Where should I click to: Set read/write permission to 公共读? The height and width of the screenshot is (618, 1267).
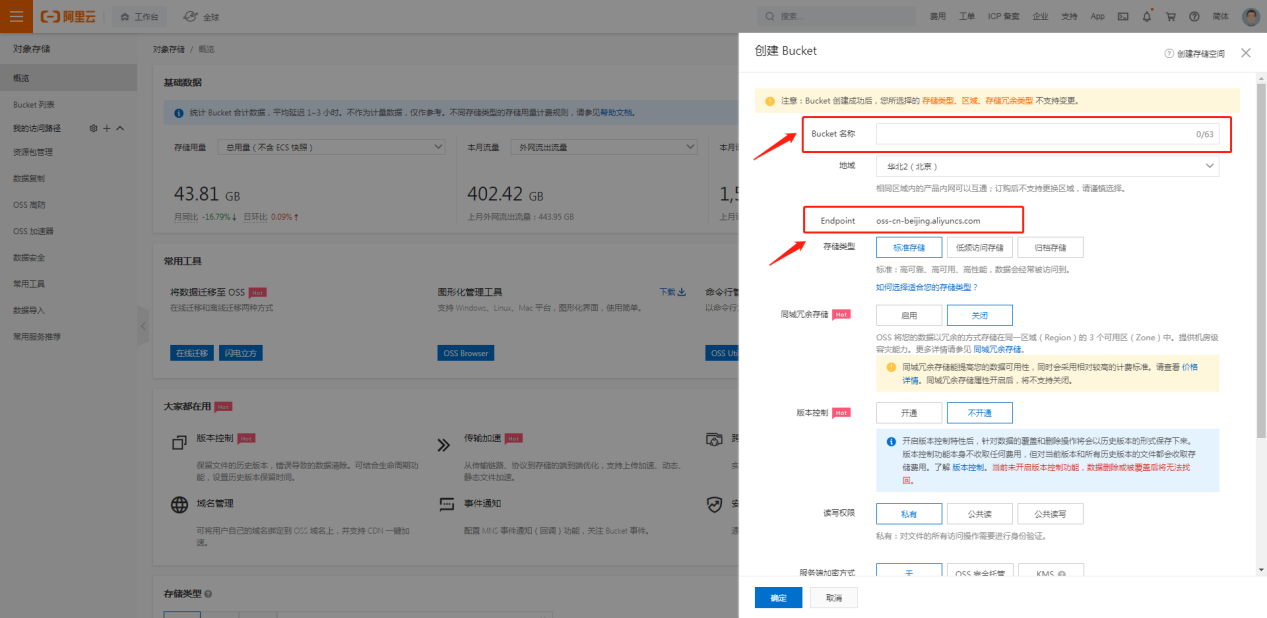(x=979, y=513)
